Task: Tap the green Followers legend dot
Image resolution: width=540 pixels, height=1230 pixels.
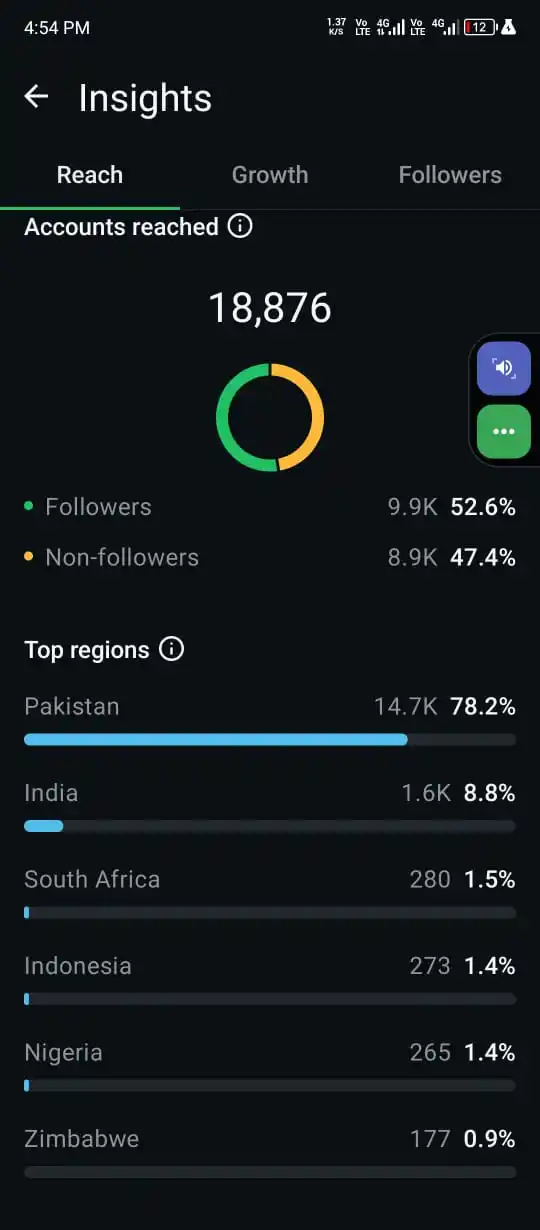Action: [x=28, y=506]
